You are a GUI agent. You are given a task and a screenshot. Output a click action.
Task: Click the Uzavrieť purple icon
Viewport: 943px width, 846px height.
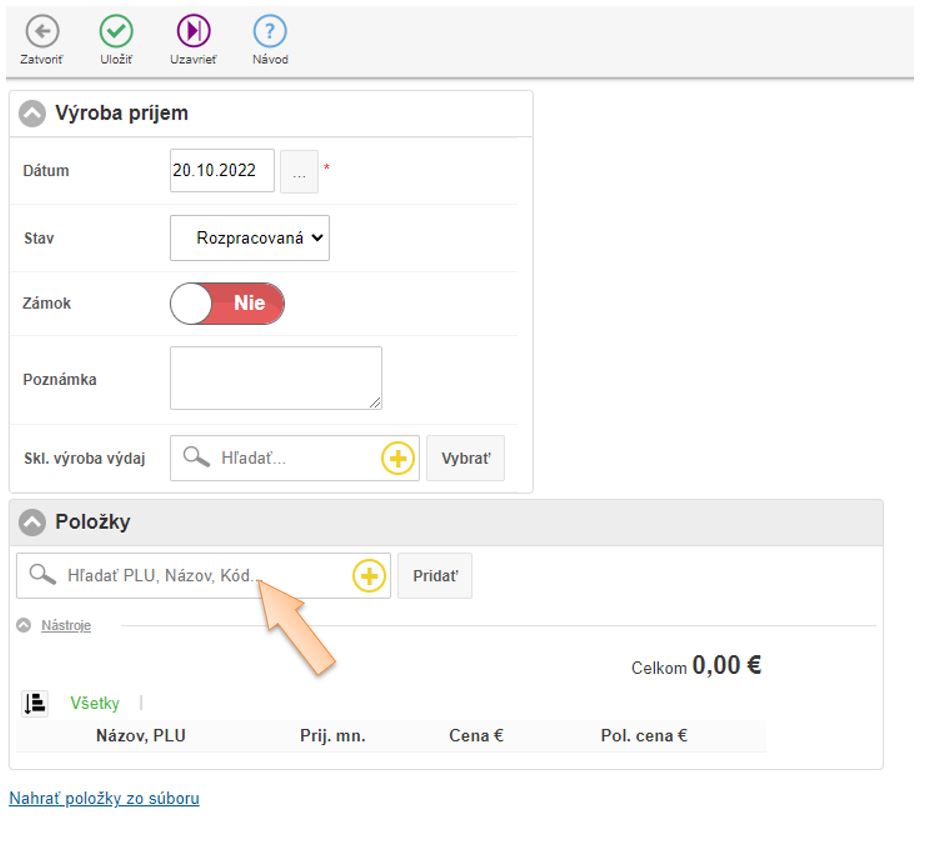coord(193,32)
